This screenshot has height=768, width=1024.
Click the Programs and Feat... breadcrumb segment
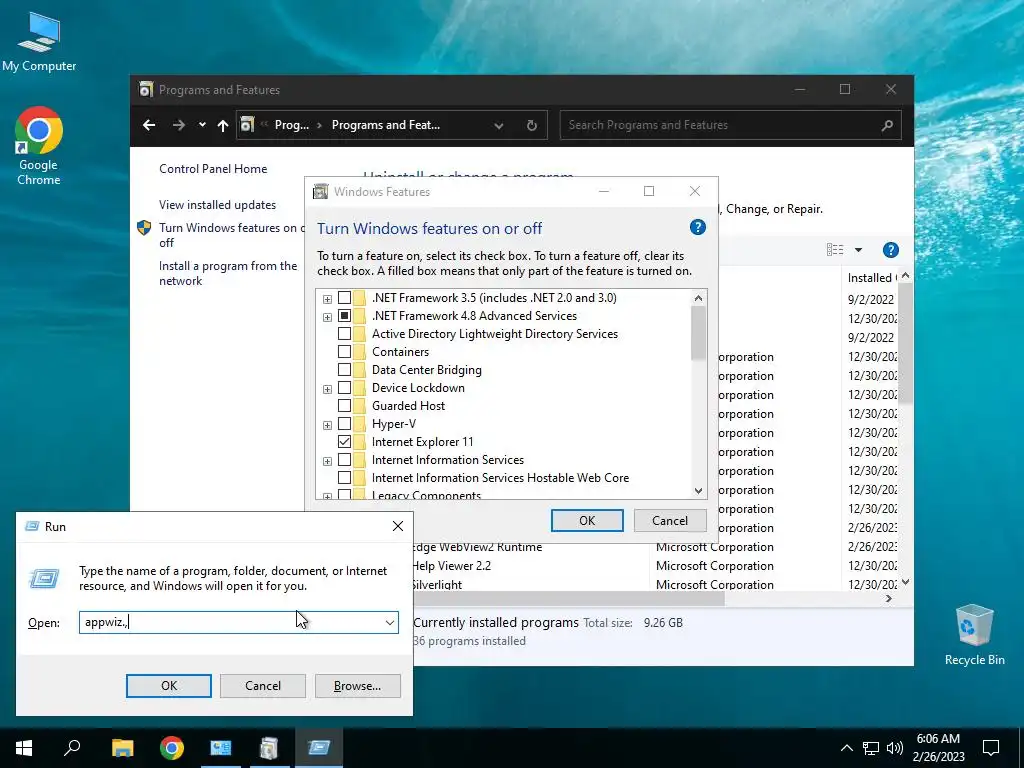[x=386, y=125]
